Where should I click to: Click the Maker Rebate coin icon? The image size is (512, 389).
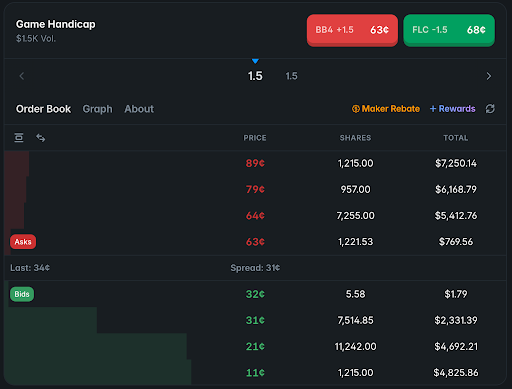point(356,109)
